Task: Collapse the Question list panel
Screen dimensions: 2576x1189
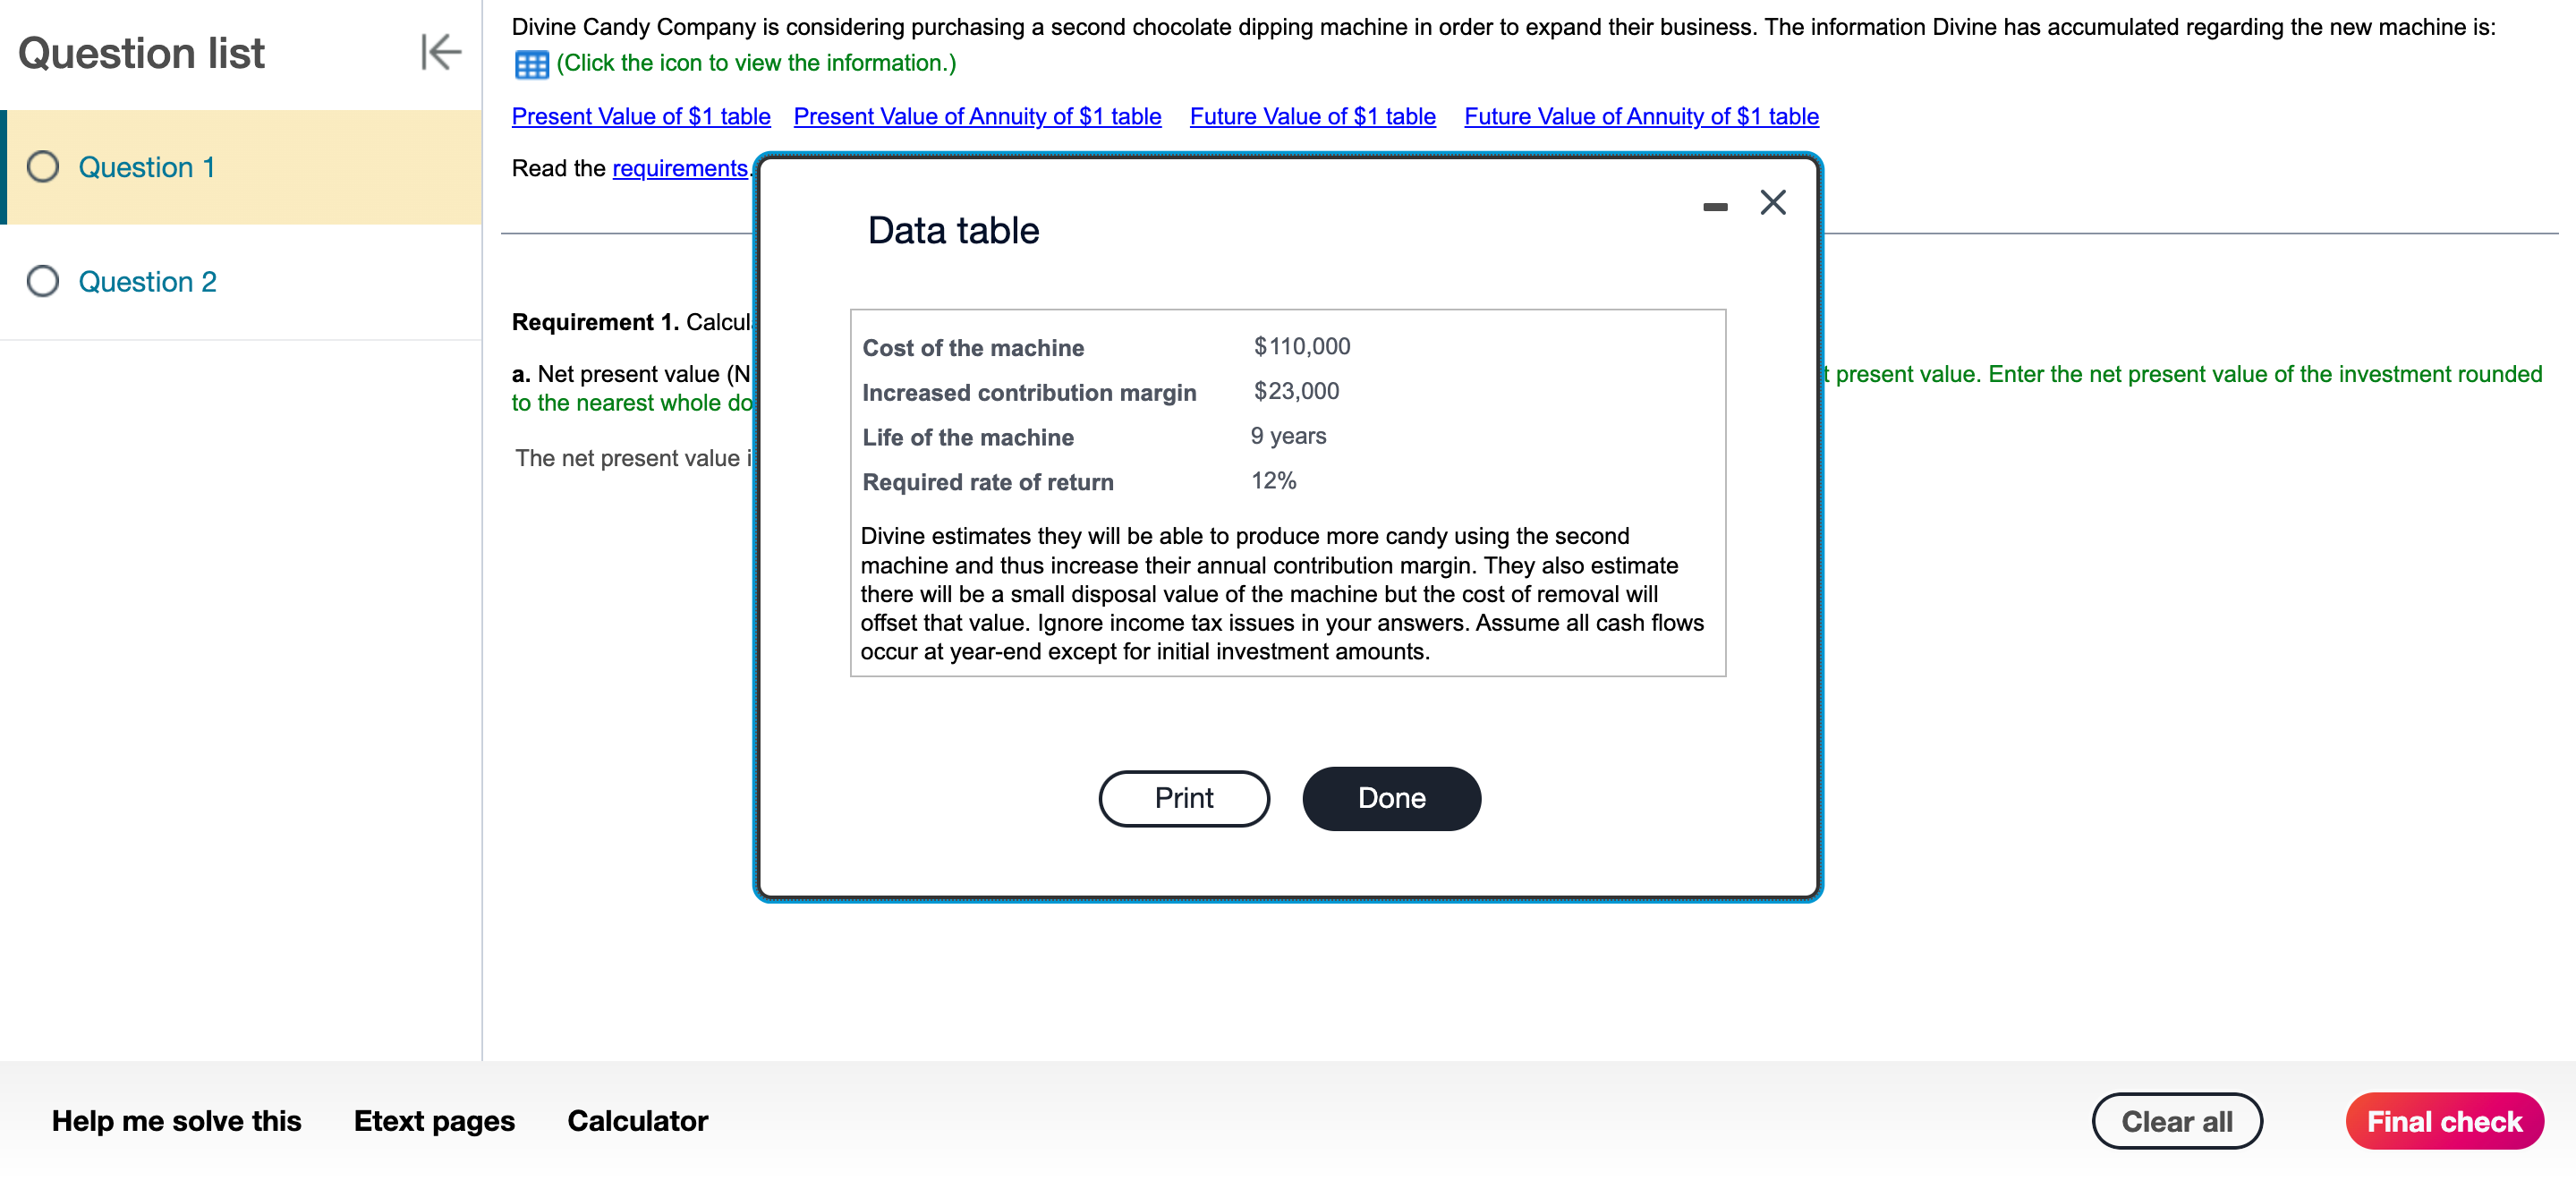Action: click(x=440, y=52)
